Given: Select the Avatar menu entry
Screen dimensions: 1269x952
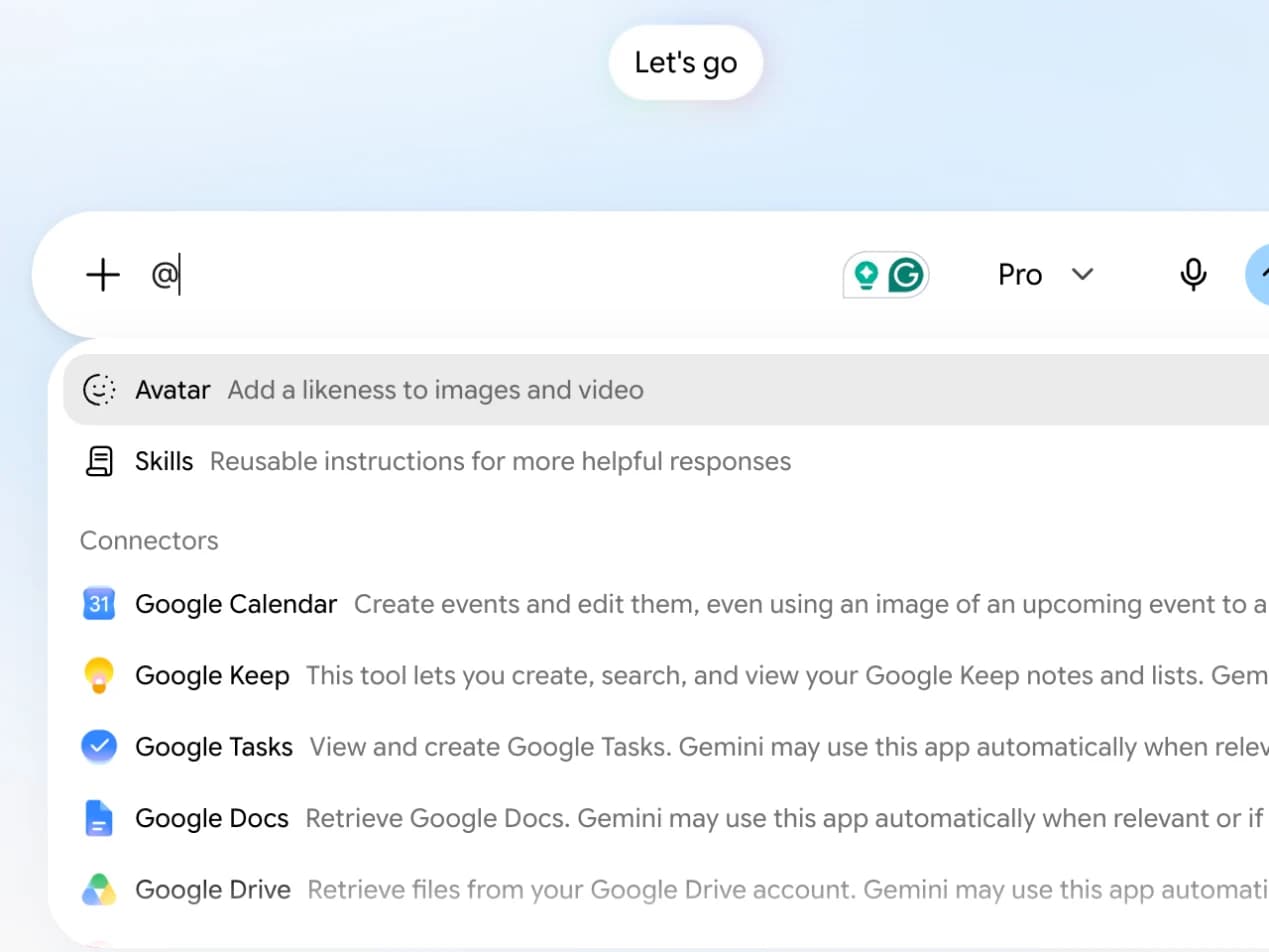Looking at the screenshot, I should pos(666,390).
